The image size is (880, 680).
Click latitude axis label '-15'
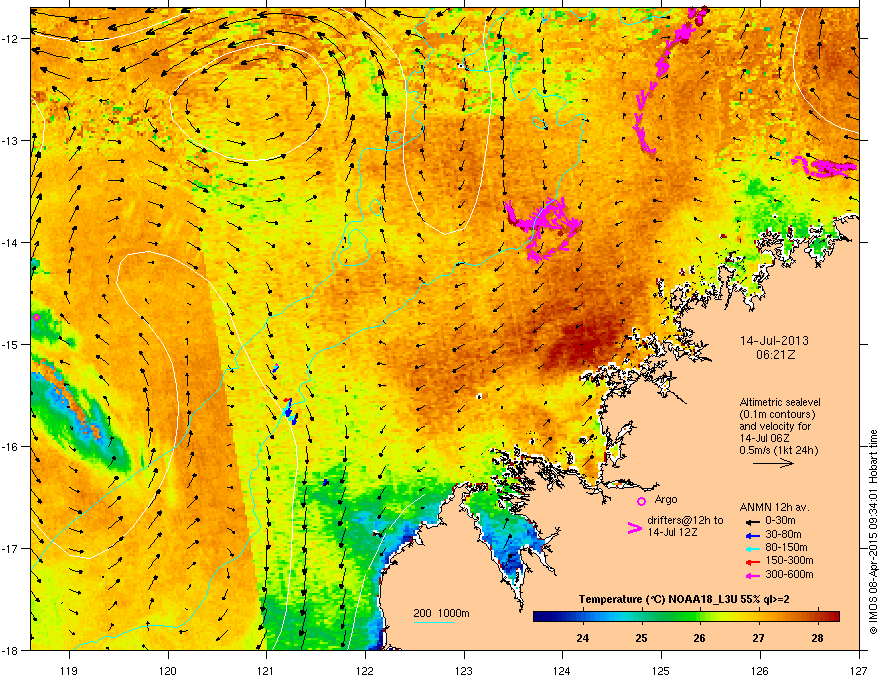[11, 344]
